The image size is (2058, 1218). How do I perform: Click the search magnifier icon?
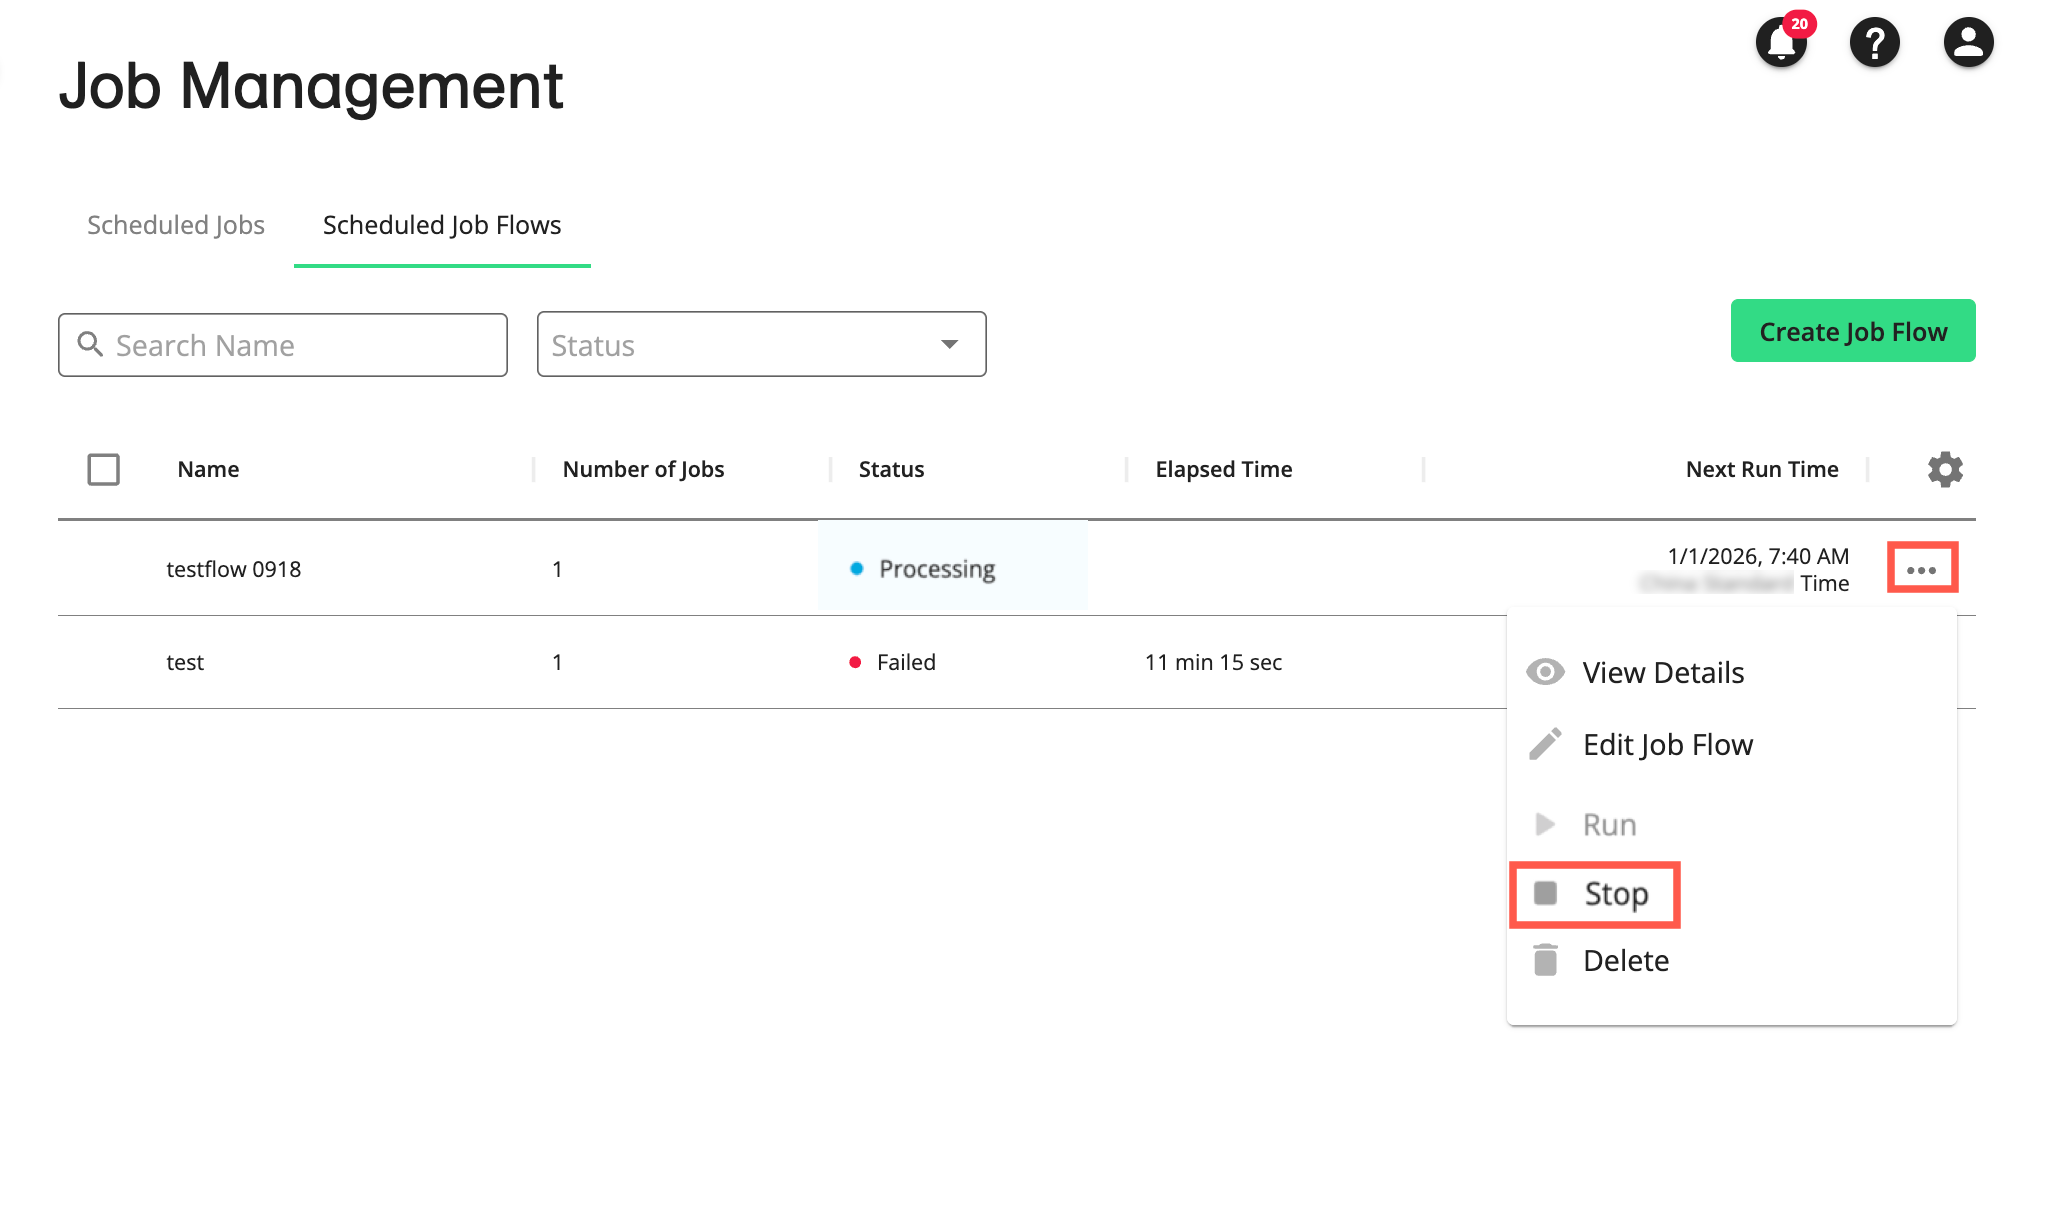(x=91, y=344)
